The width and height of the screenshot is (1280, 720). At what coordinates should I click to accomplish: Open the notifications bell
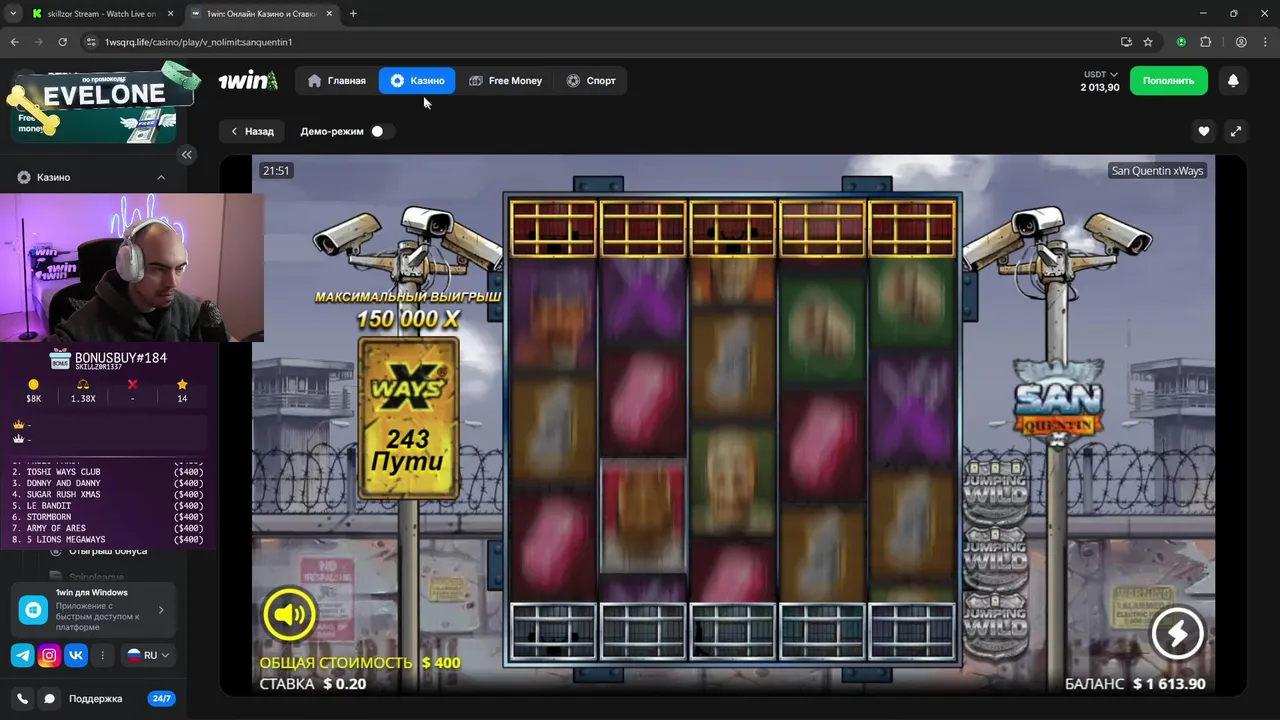click(x=1233, y=81)
